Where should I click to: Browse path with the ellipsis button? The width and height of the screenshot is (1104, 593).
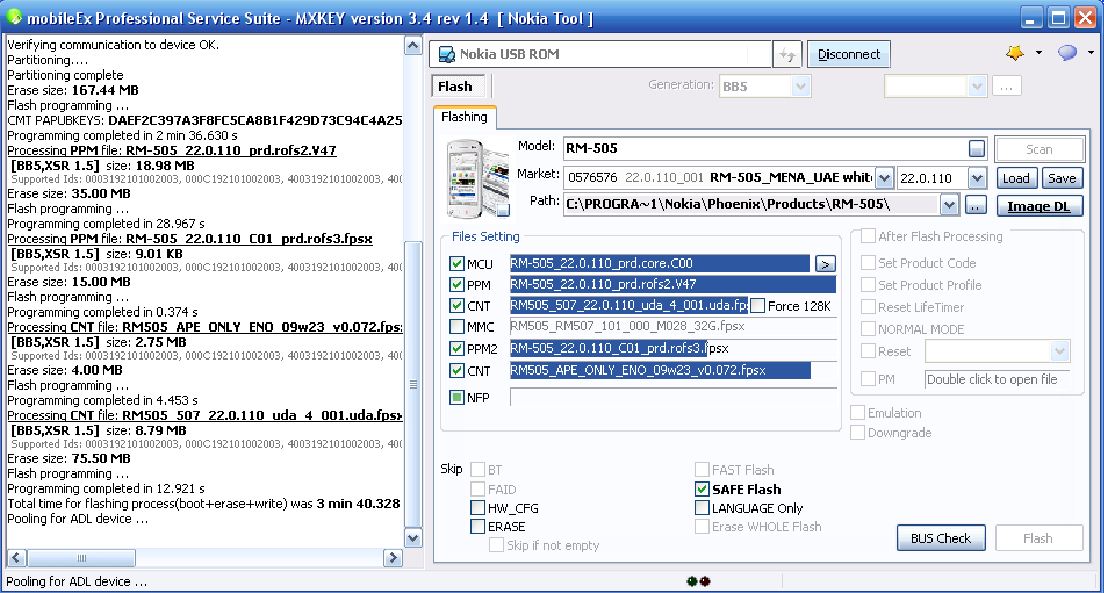975,206
